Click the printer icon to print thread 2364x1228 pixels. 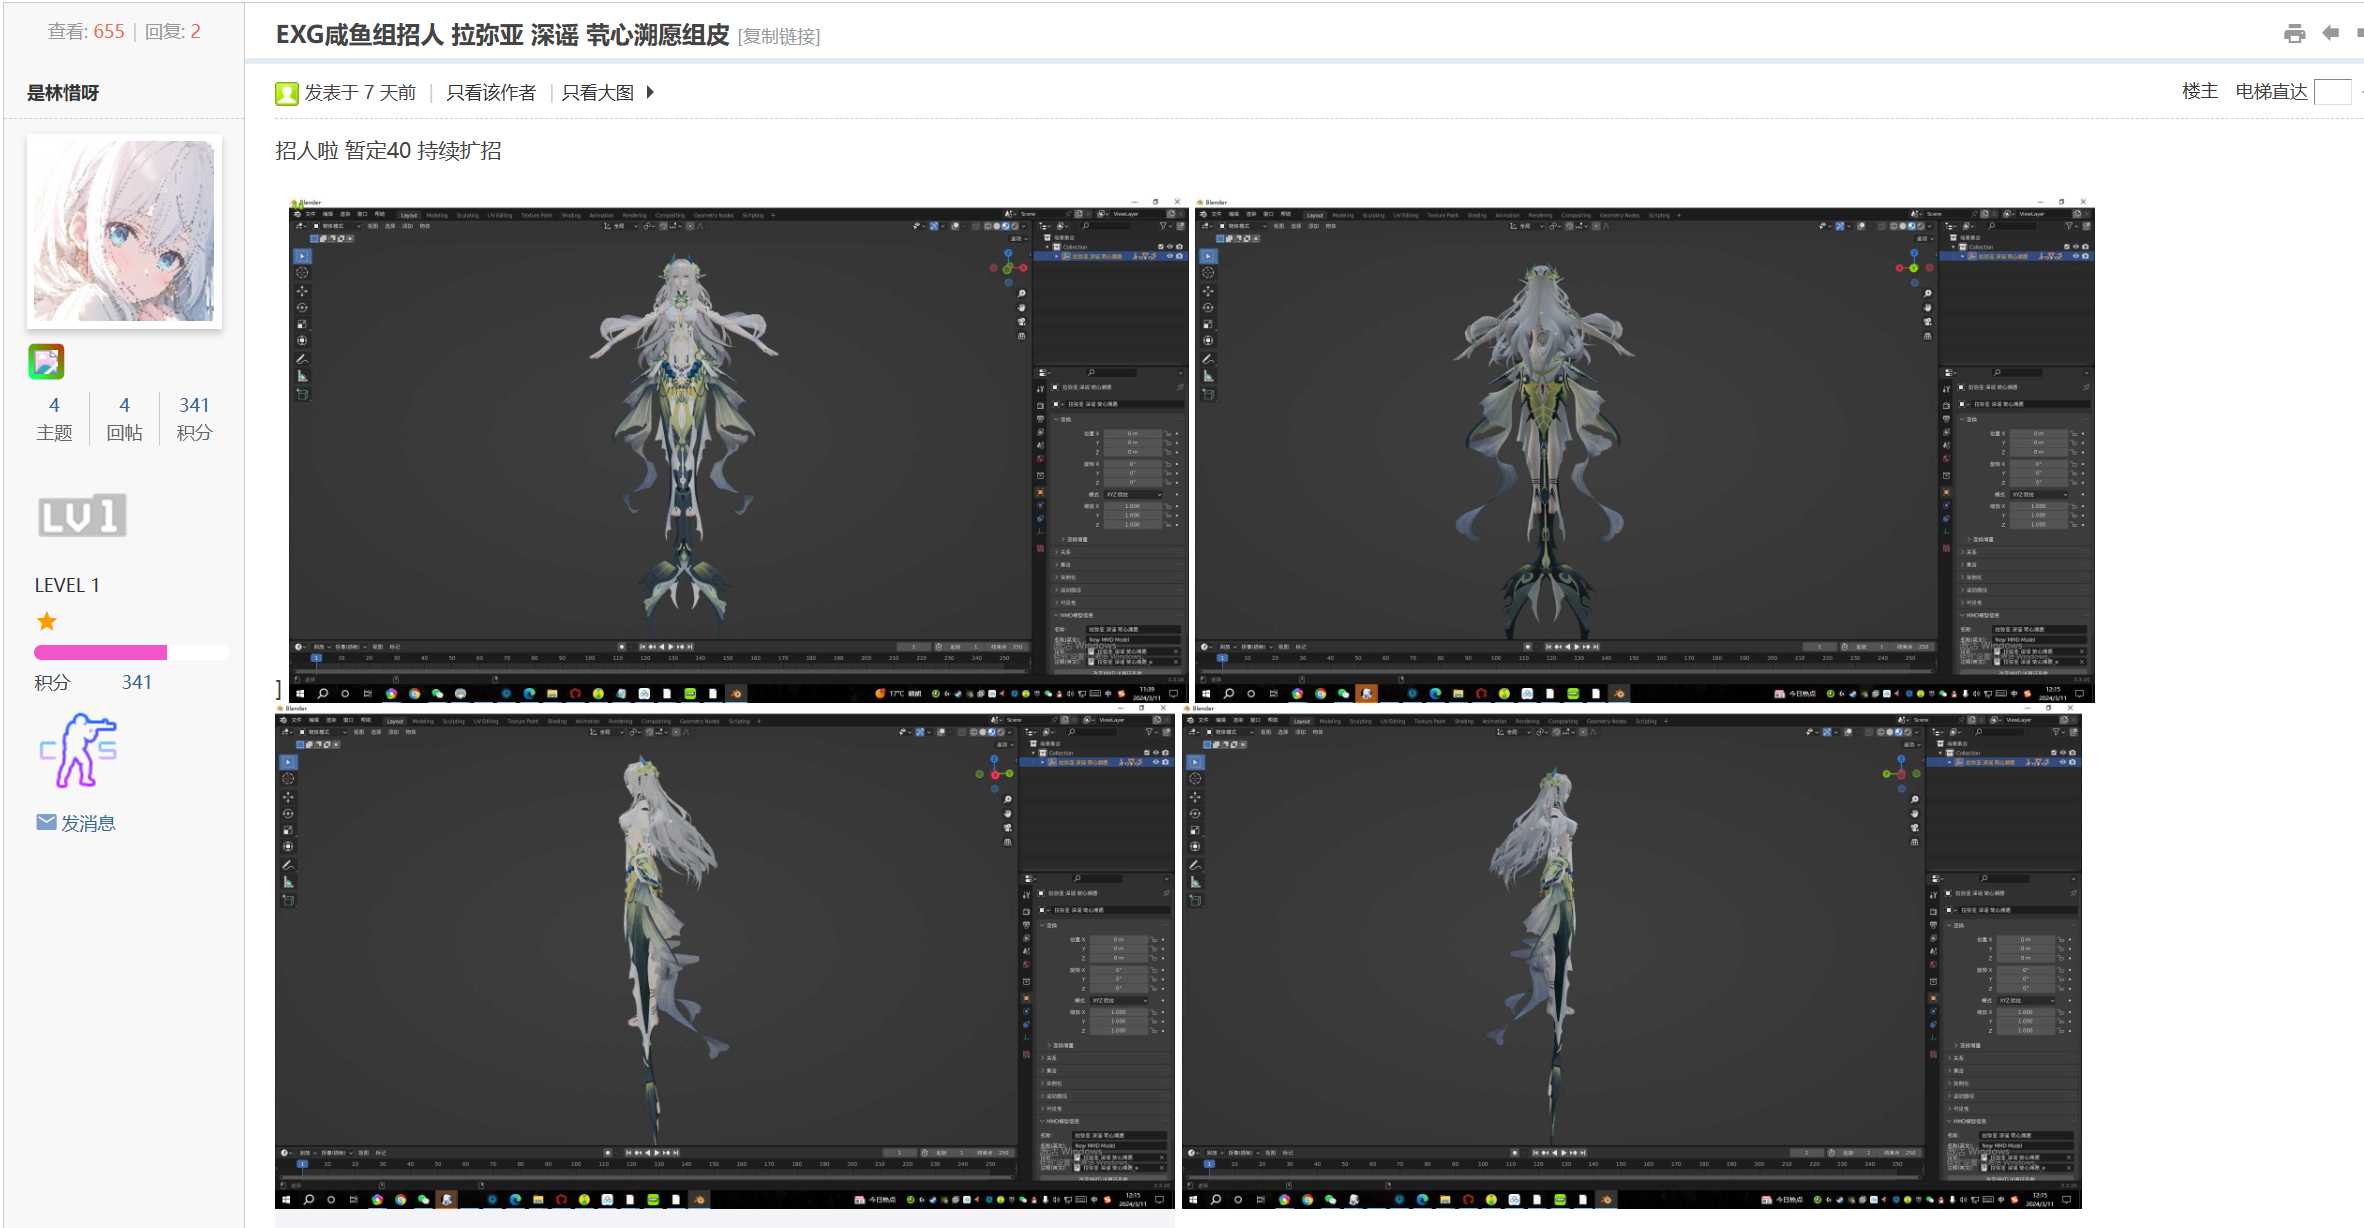pyautogui.click(x=2295, y=34)
